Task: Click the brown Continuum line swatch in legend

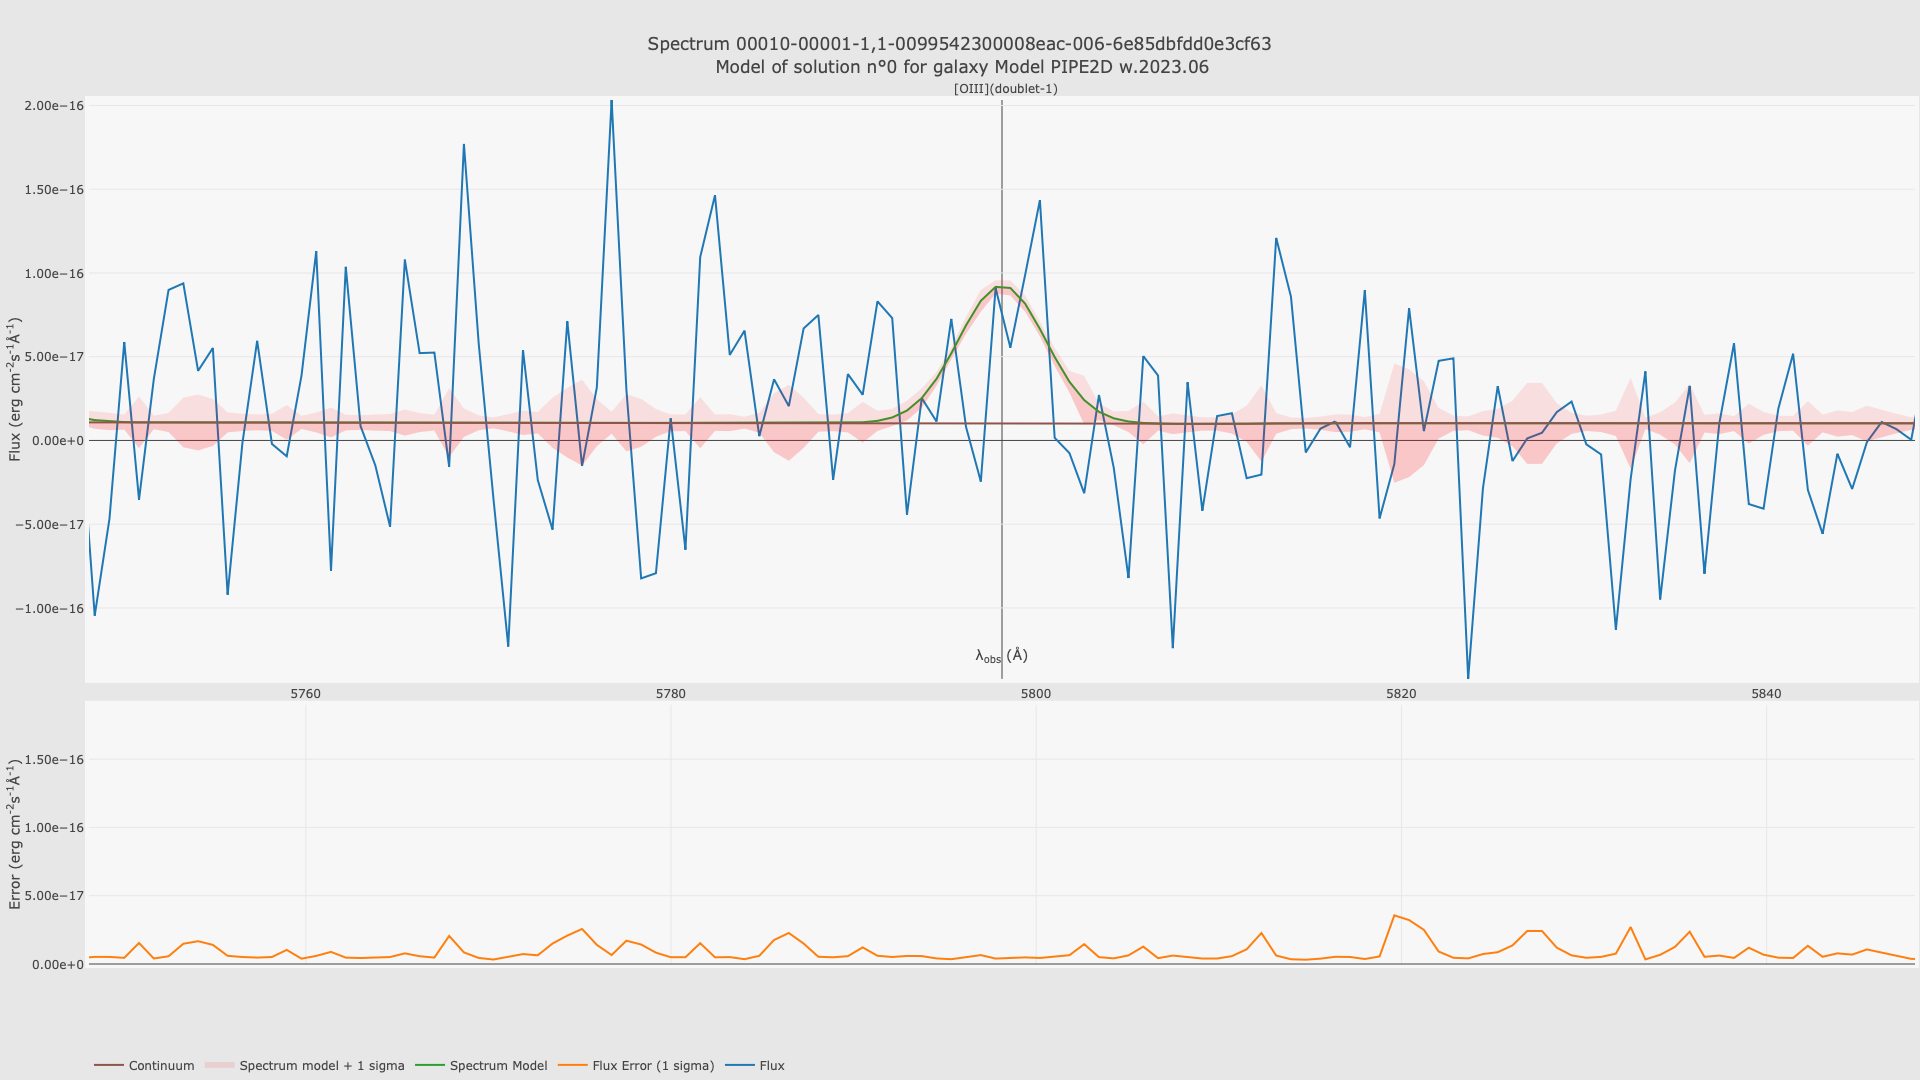Action: (109, 1066)
